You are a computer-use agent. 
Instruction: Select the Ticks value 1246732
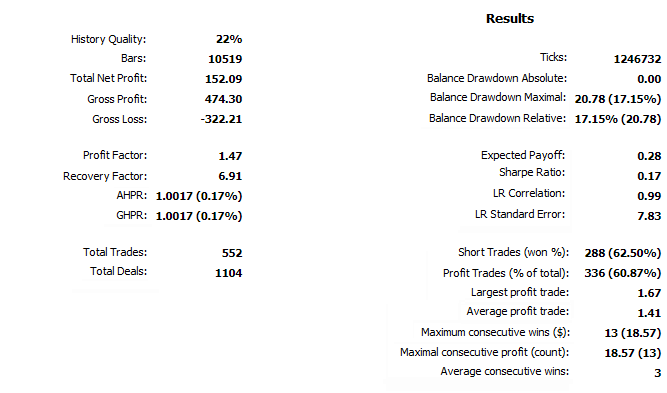tap(637, 59)
